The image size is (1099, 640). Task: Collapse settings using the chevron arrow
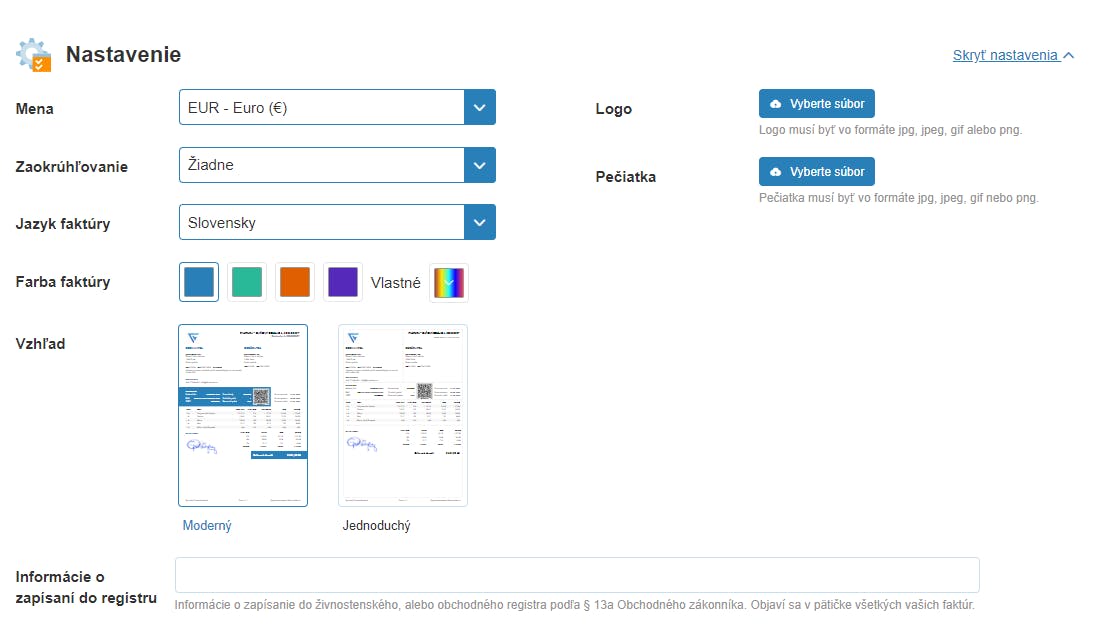tap(1068, 55)
